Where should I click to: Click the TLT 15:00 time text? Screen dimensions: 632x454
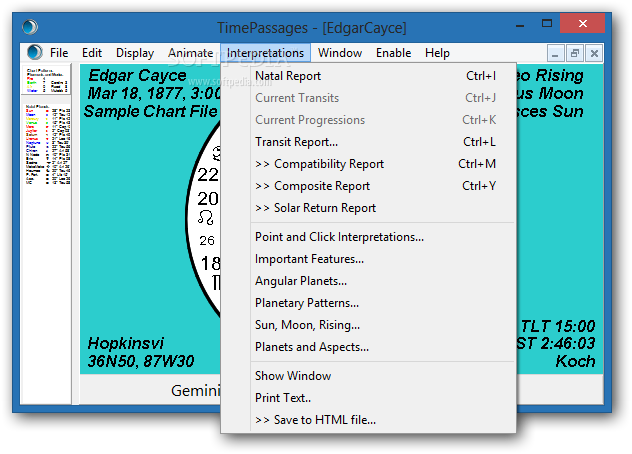click(x=558, y=326)
